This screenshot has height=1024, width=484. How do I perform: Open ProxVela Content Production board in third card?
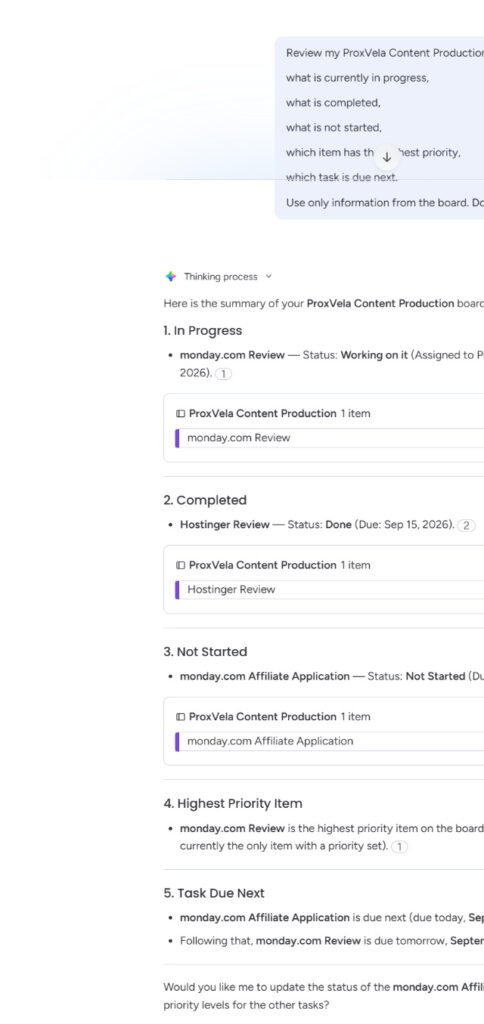coord(263,716)
